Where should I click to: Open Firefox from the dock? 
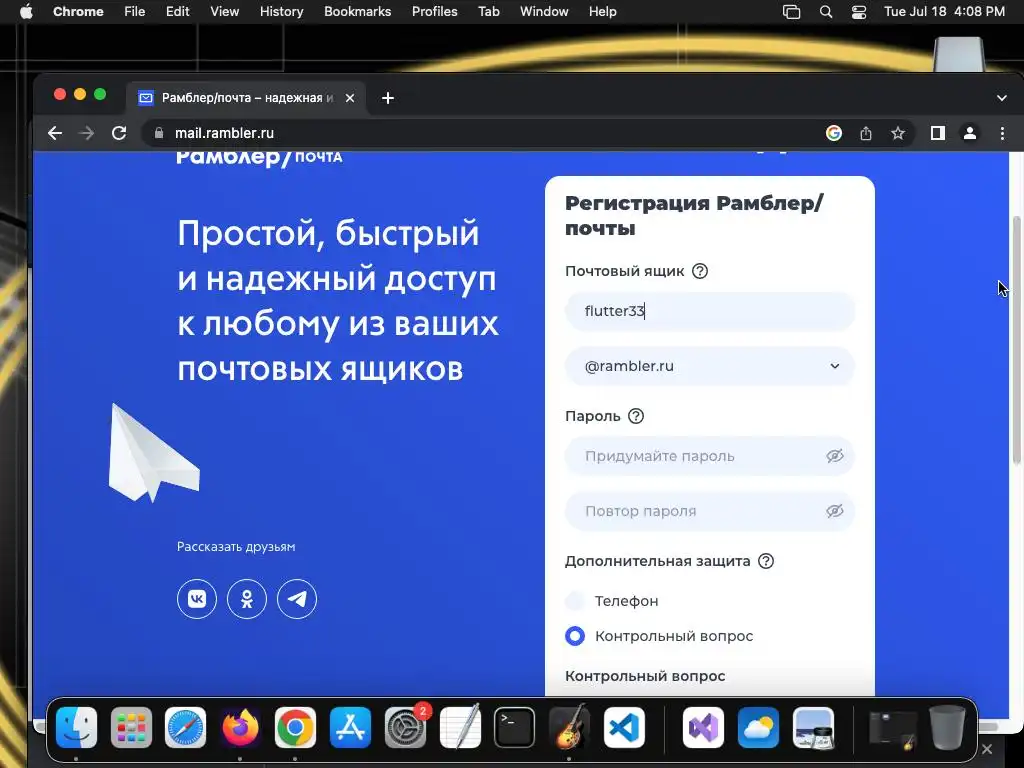[x=240, y=727]
